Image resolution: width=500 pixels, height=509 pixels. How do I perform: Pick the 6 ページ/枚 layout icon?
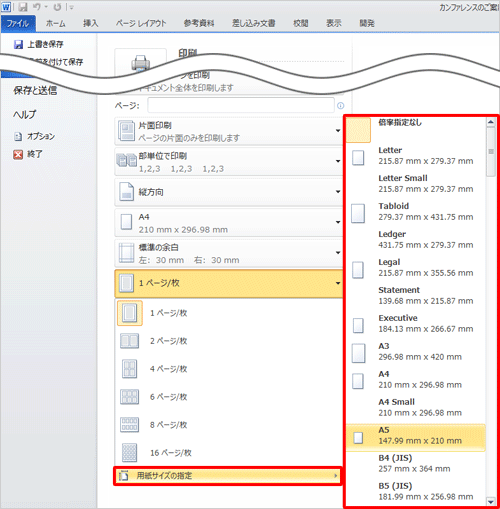pyautogui.click(x=129, y=397)
